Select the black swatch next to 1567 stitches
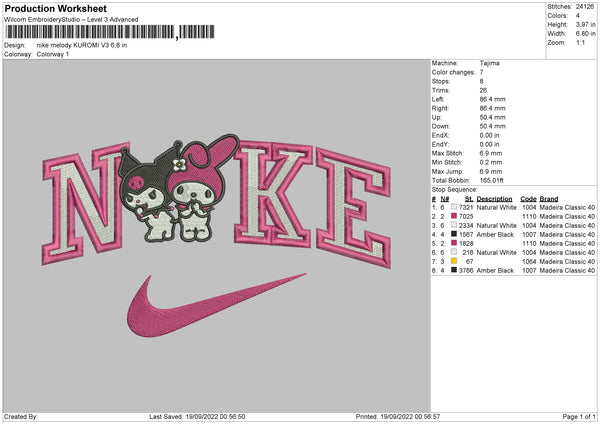This screenshot has height=424, width=600. [x=454, y=234]
